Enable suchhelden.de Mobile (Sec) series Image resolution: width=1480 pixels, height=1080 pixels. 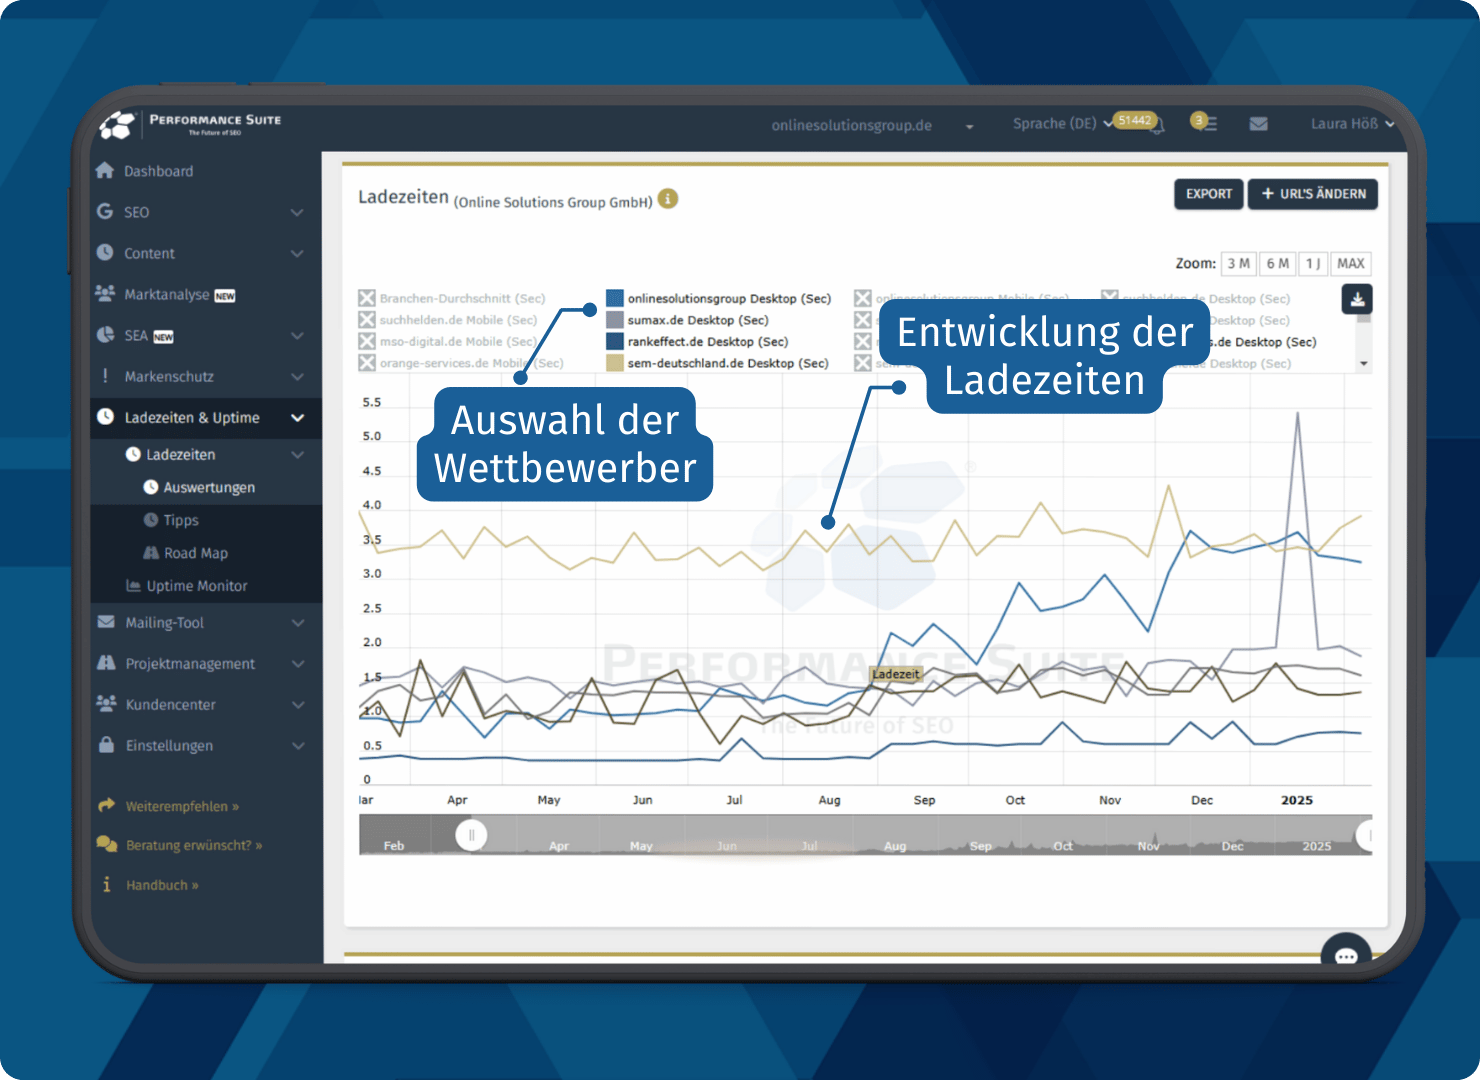coord(448,320)
